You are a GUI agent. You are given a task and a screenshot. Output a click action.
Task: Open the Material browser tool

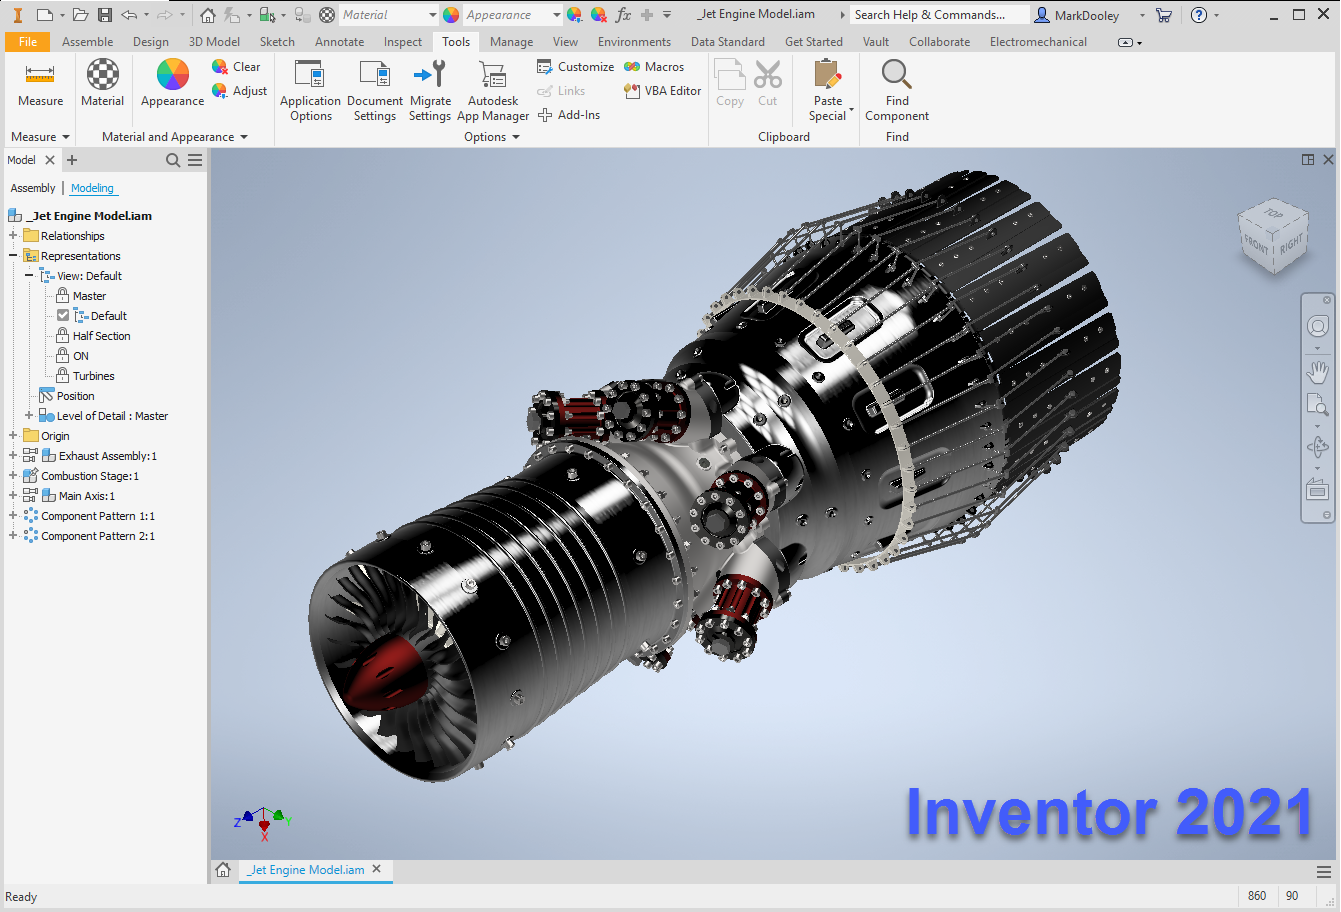coord(102,90)
